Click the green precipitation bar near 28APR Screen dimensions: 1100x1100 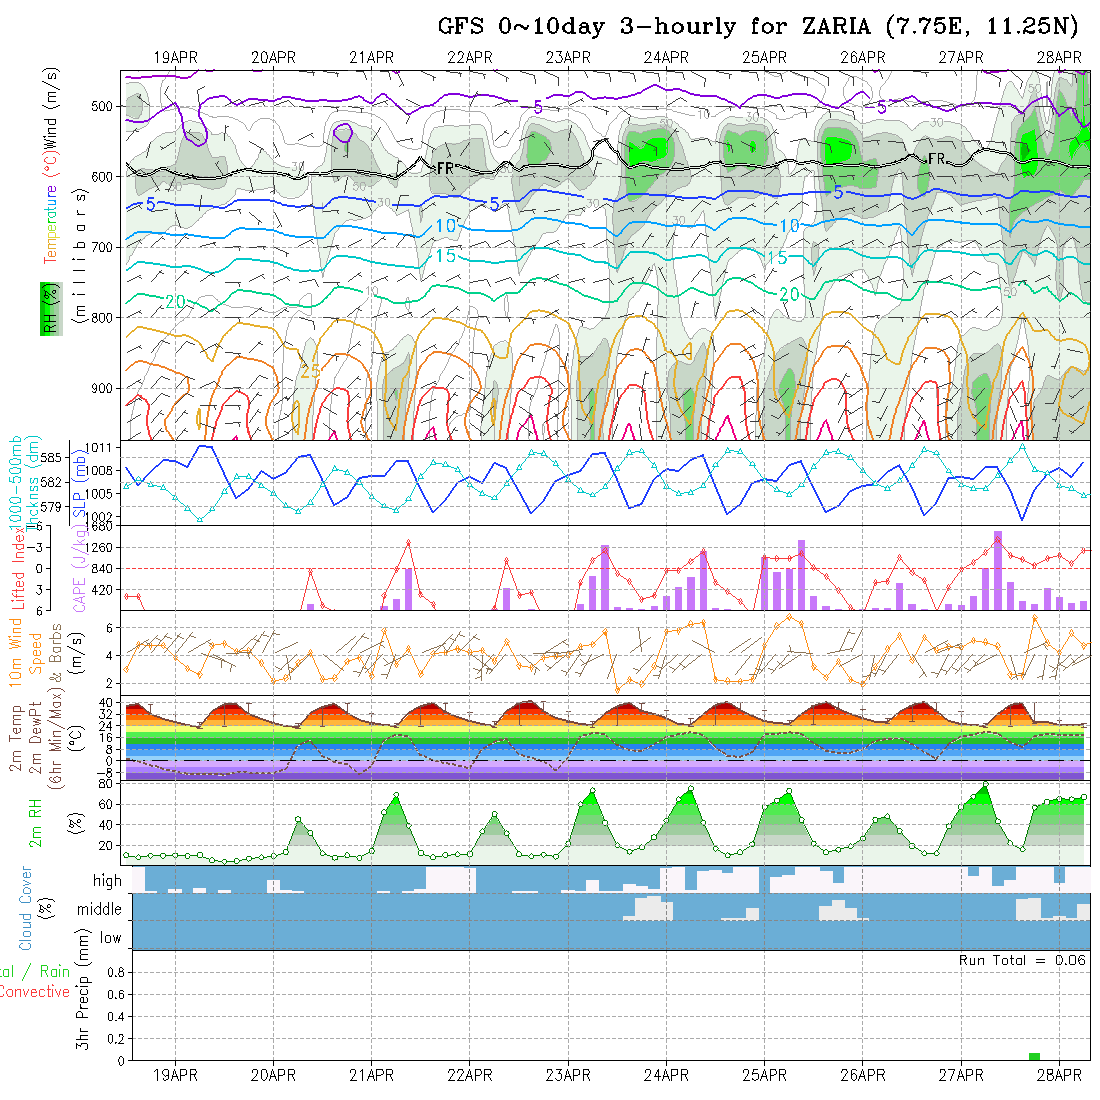click(x=1034, y=1056)
